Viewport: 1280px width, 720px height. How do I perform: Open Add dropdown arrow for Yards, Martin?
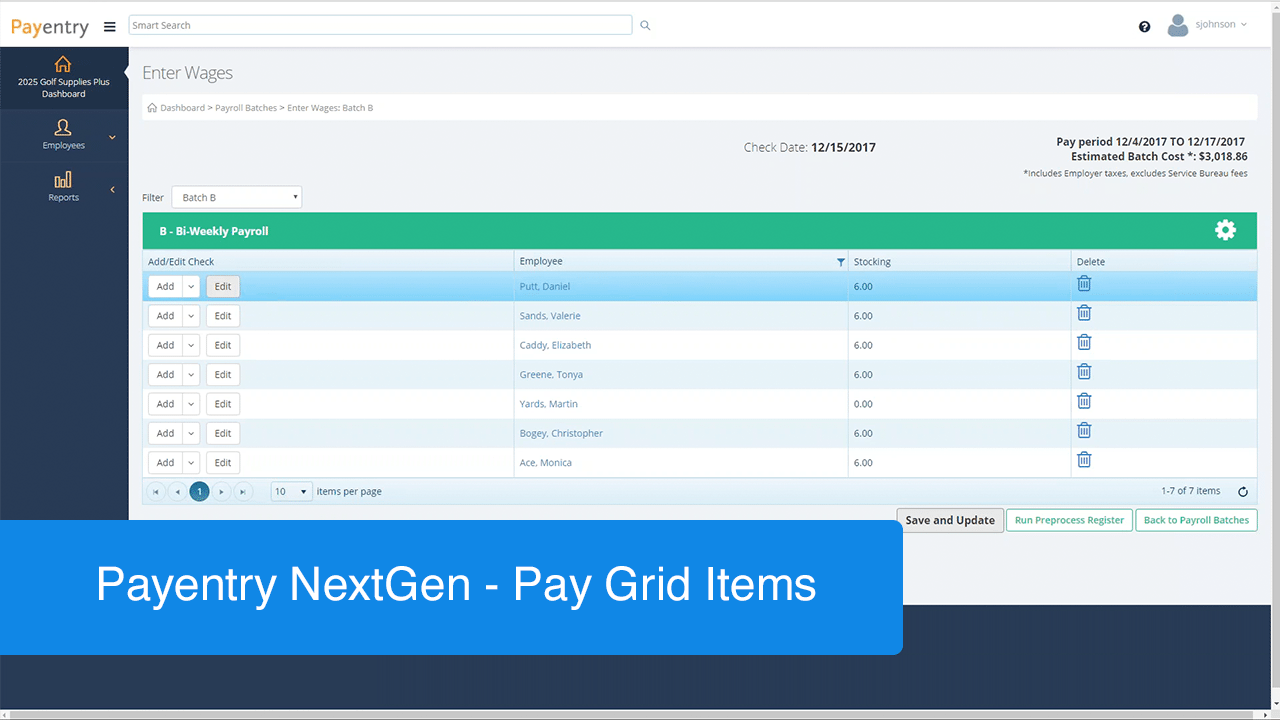click(192, 404)
